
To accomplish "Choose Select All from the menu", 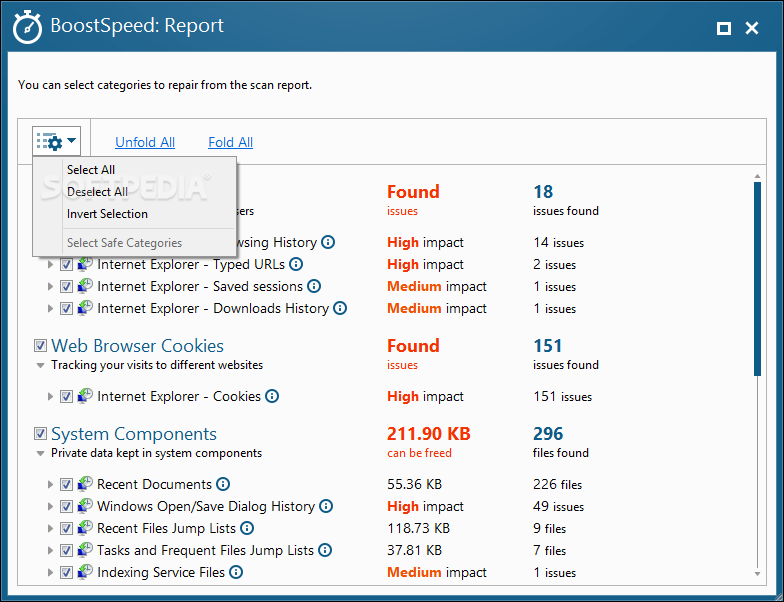I will (x=135, y=170).
